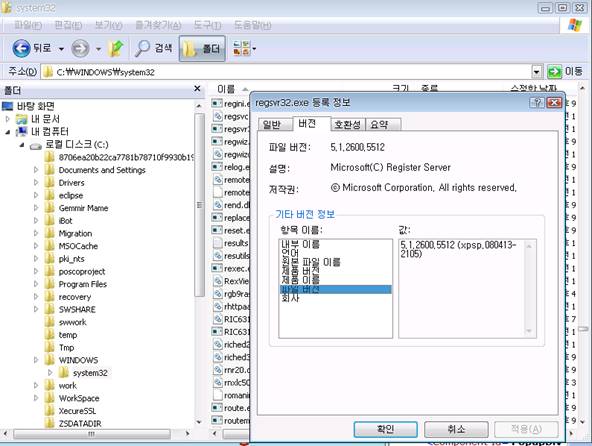Click the 확인 button
This screenshot has width=592, height=446.
point(385,429)
